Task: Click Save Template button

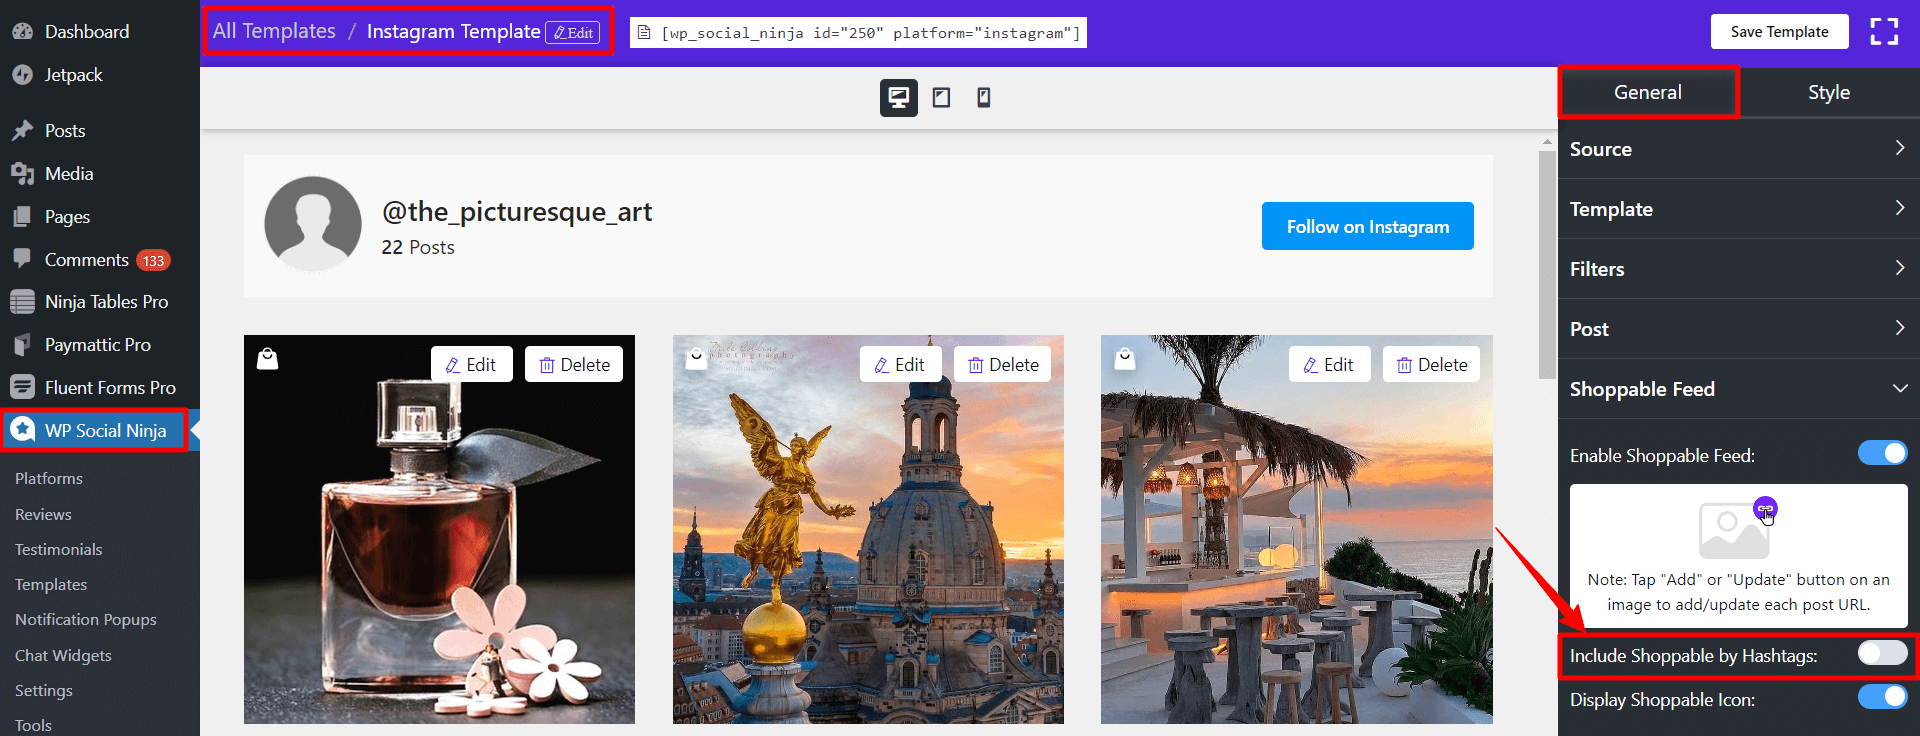Action: [1779, 32]
